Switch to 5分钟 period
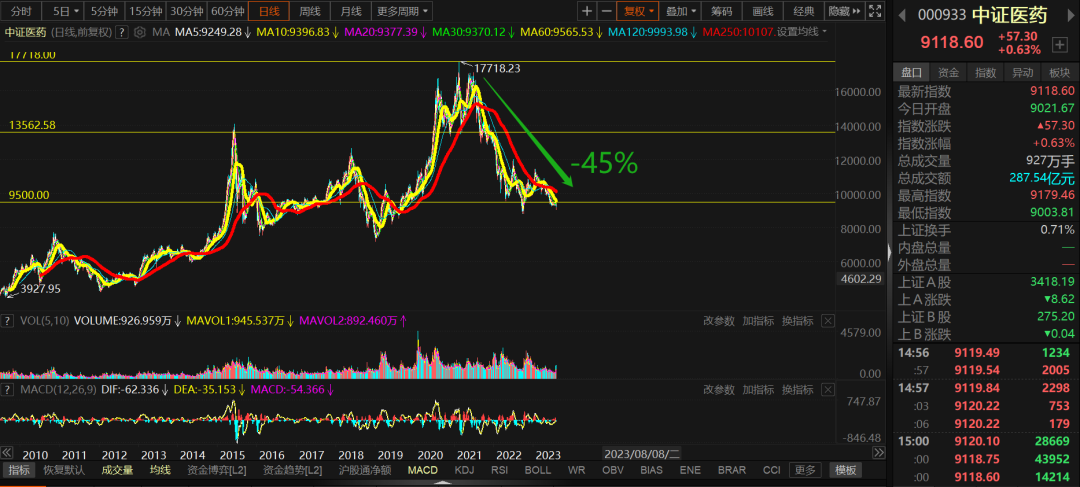This screenshot has height=487, width=1080. pyautogui.click(x=104, y=11)
